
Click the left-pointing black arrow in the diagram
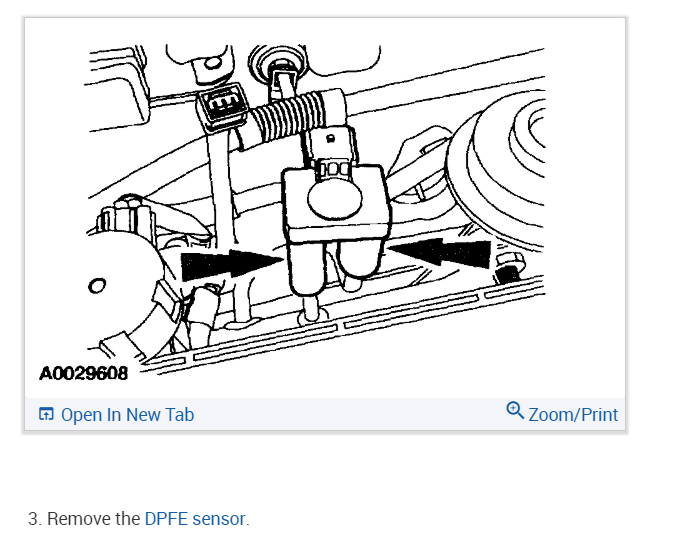[440, 252]
